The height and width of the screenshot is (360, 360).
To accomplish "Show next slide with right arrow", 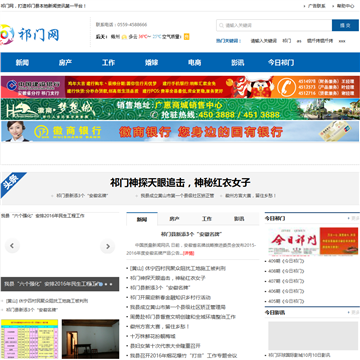I will tap(108, 246).
